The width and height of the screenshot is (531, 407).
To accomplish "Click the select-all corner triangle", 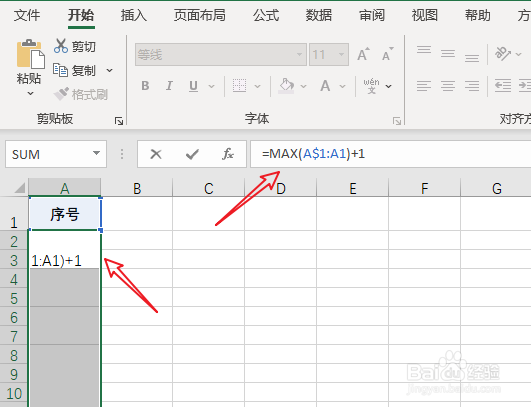I will 20,188.
